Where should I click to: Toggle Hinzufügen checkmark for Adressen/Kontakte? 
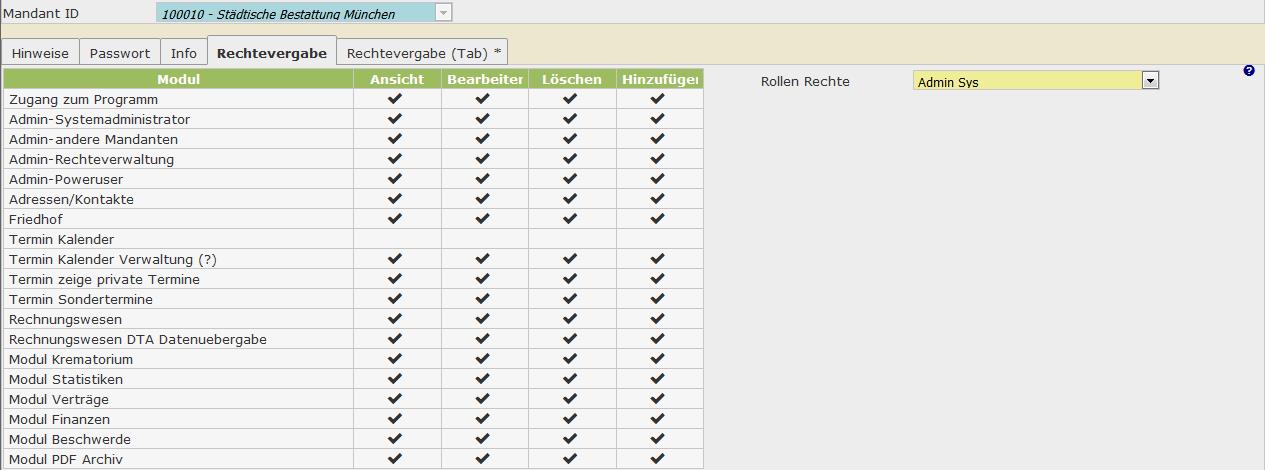[657, 199]
